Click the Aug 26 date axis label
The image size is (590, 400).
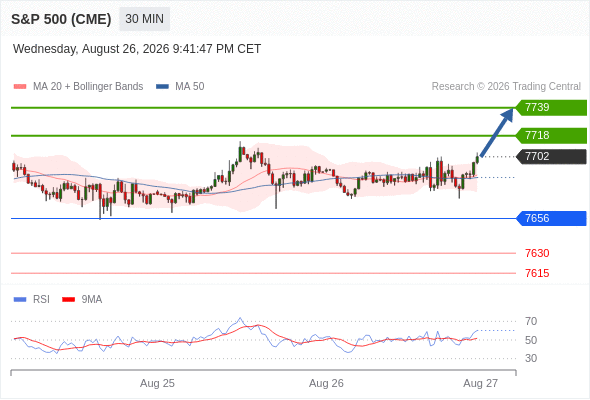pos(326,383)
